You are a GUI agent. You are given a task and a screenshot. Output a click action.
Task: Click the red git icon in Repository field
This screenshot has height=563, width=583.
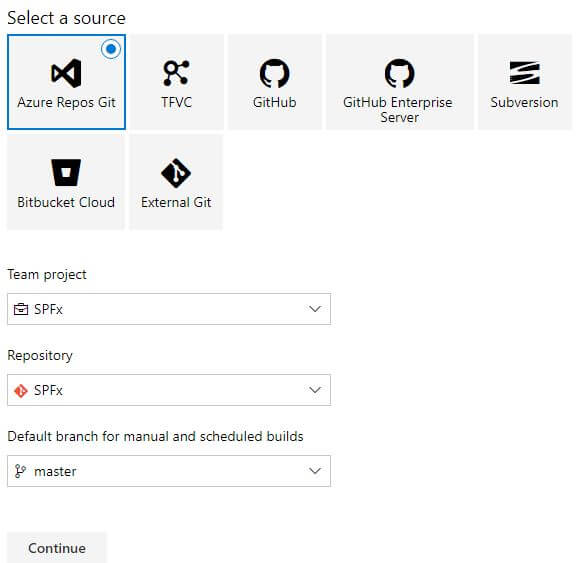pyautogui.click(x=20, y=390)
